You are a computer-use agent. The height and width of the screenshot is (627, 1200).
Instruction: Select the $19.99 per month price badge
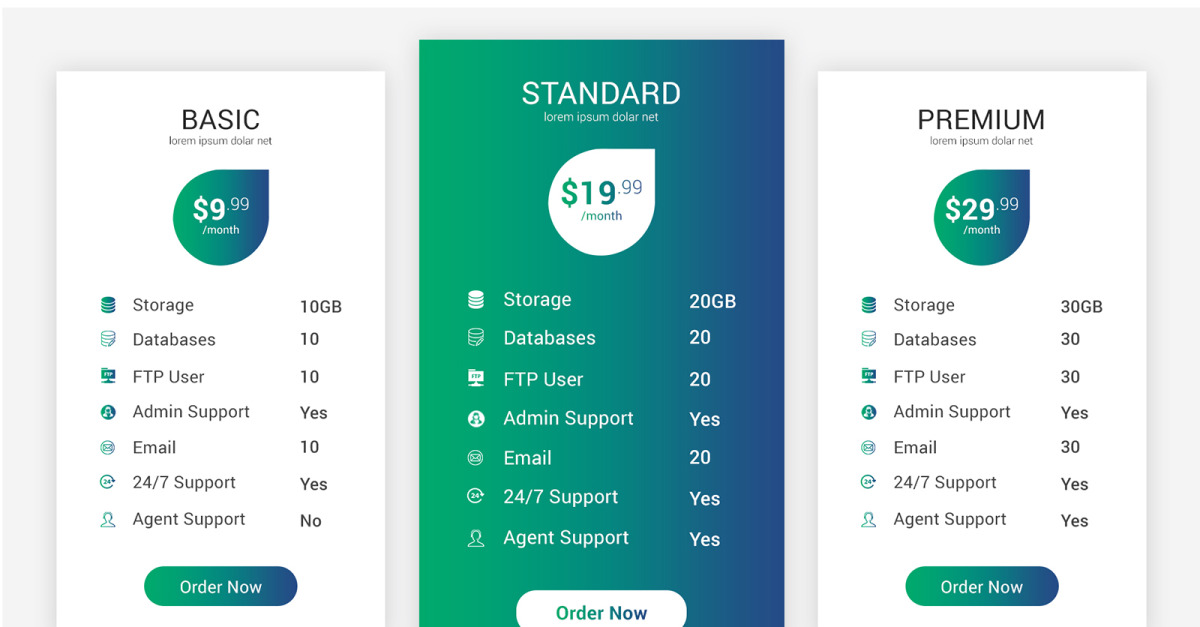[601, 201]
